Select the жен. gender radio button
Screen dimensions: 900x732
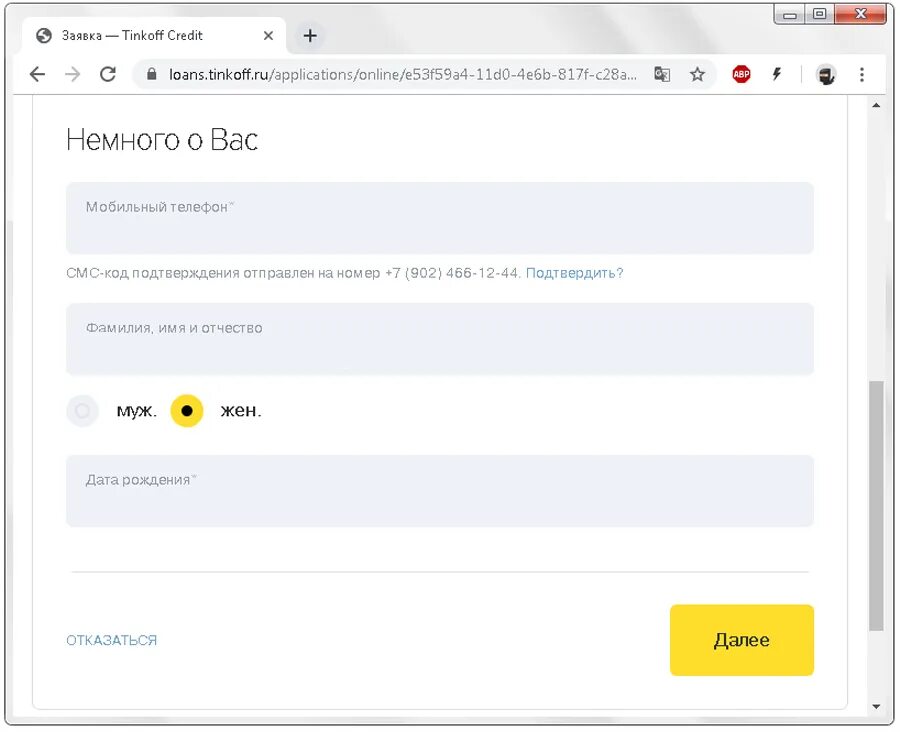pyautogui.click(x=187, y=411)
